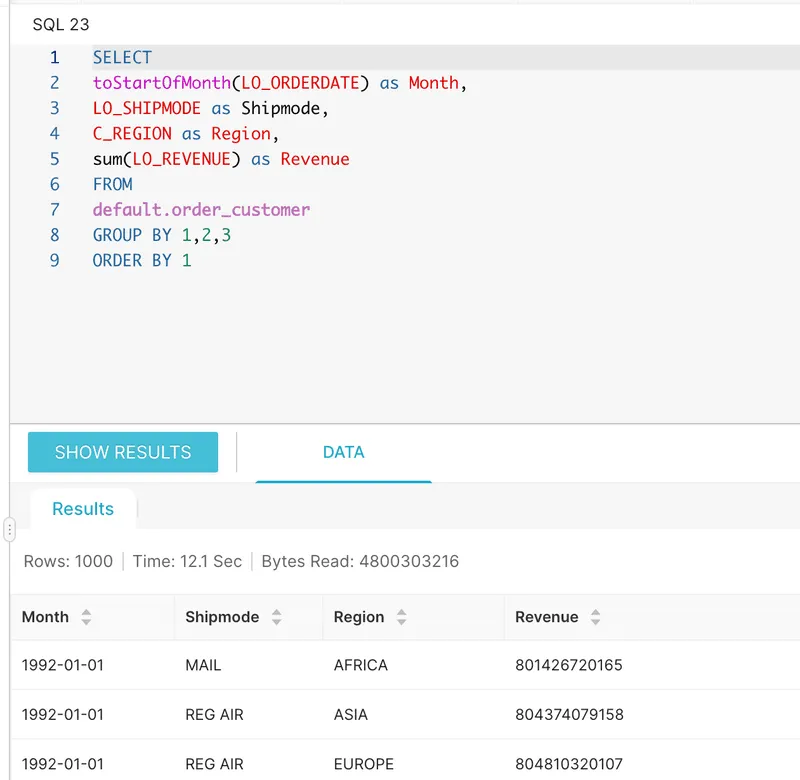The width and height of the screenshot is (800, 780).
Task: Select the EUROPE region cell
Action: pyautogui.click(x=363, y=764)
